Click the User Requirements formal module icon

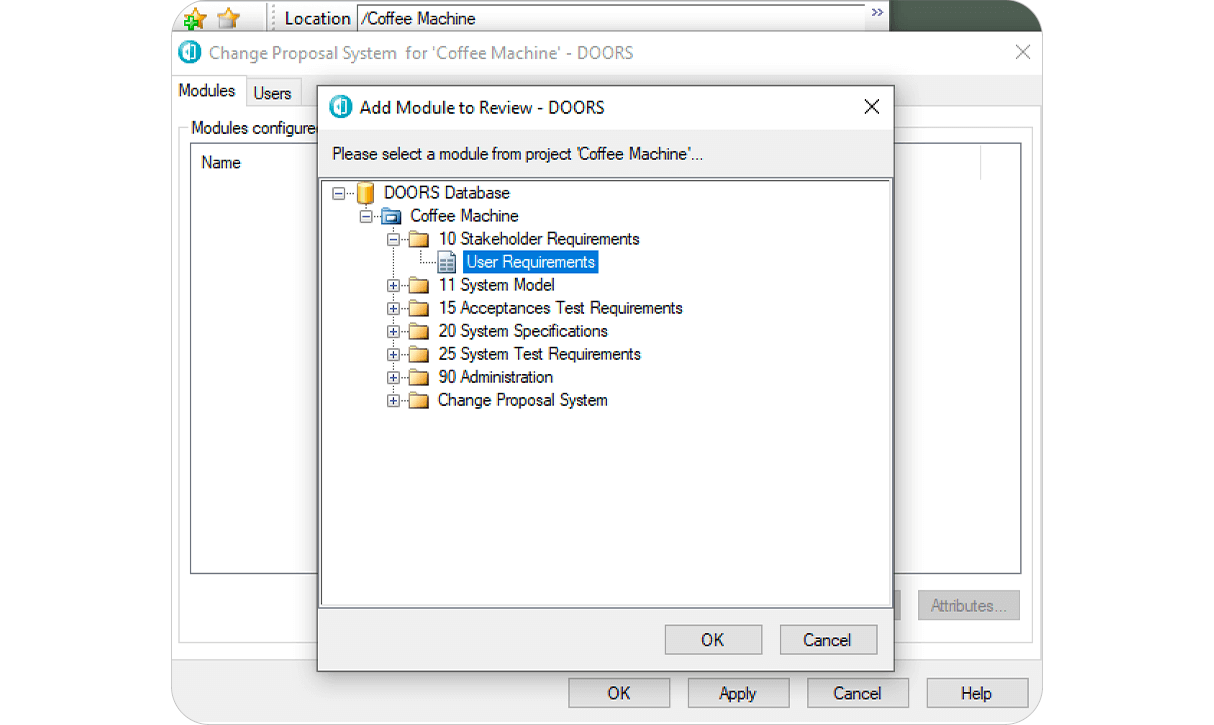pyautogui.click(x=446, y=261)
